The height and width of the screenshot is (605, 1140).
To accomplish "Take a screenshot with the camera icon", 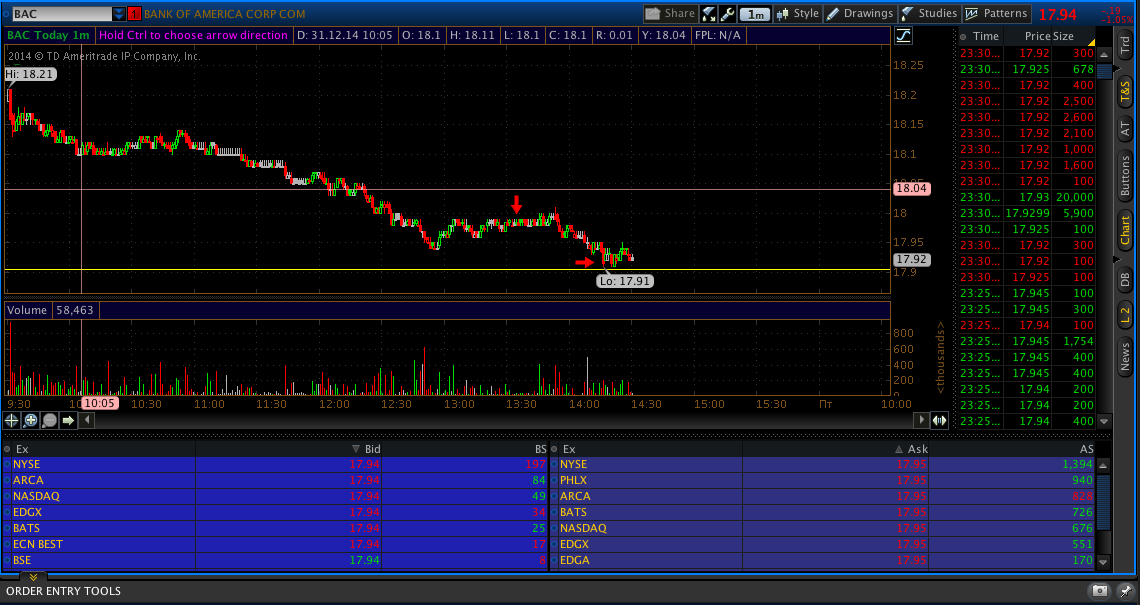I will [1099, 591].
